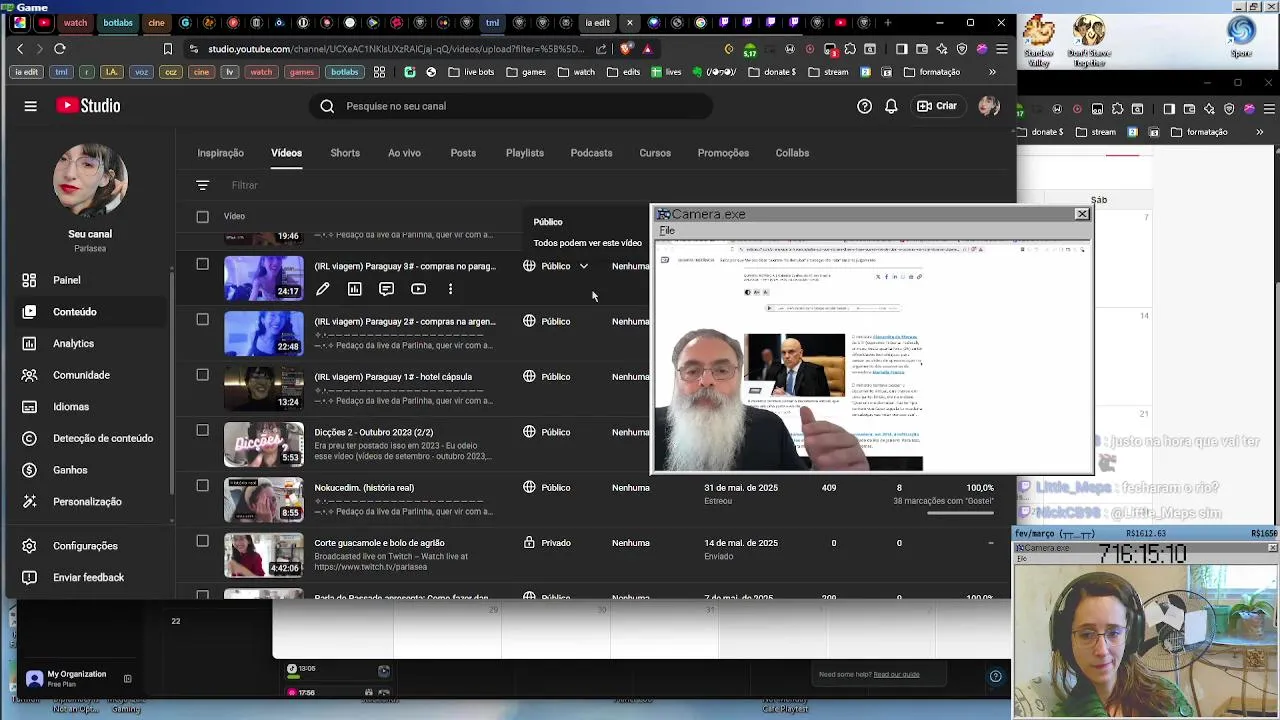Open the account avatar in Studio header
Image resolution: width=1280 pixels, height=720 pixels.
(989, 106)
